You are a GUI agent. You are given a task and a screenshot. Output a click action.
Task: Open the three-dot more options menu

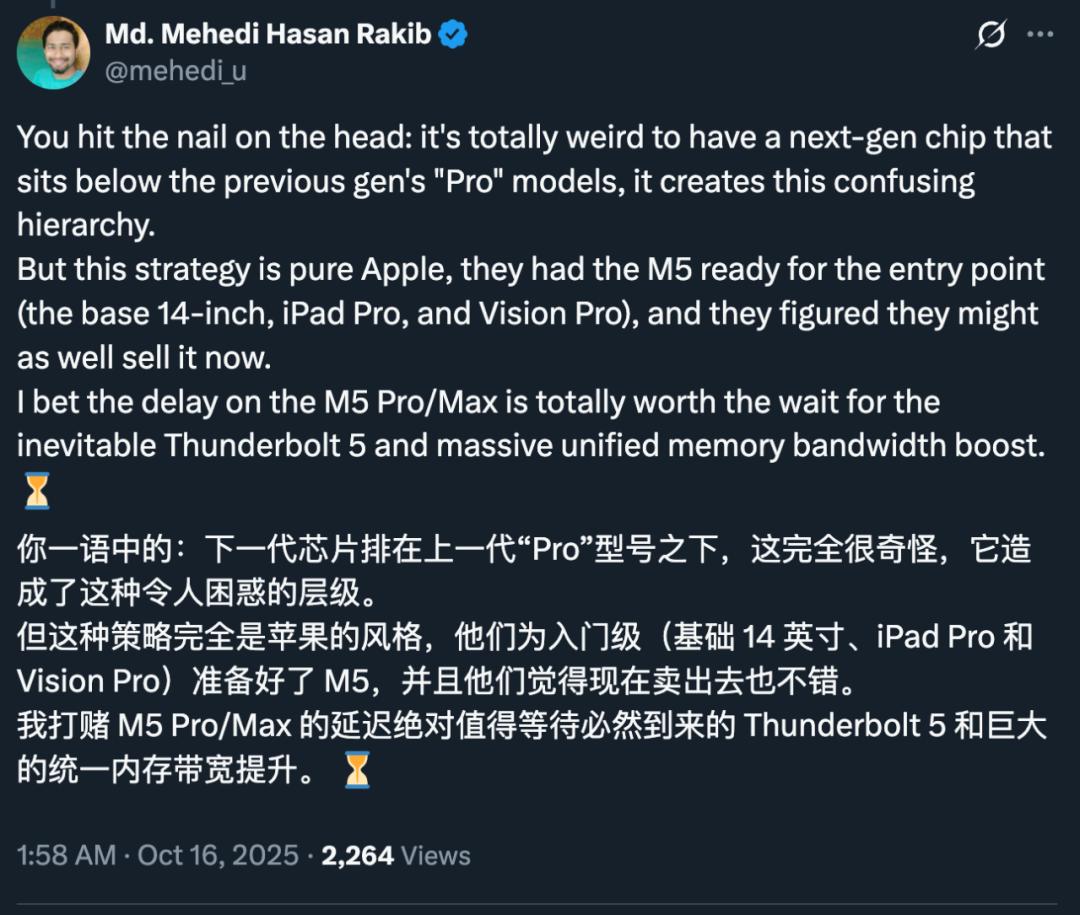point(1040,35)
